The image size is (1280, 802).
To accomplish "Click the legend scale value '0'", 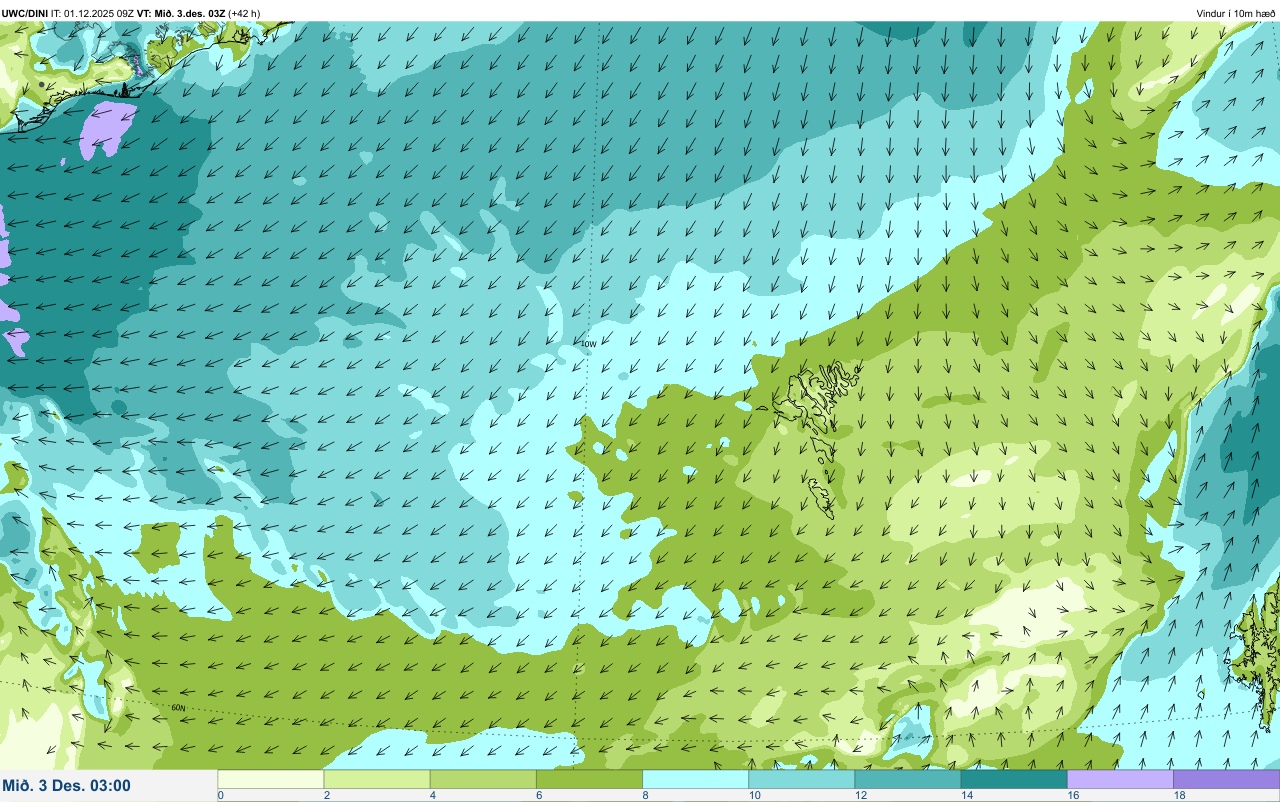I will click(220, 795).
